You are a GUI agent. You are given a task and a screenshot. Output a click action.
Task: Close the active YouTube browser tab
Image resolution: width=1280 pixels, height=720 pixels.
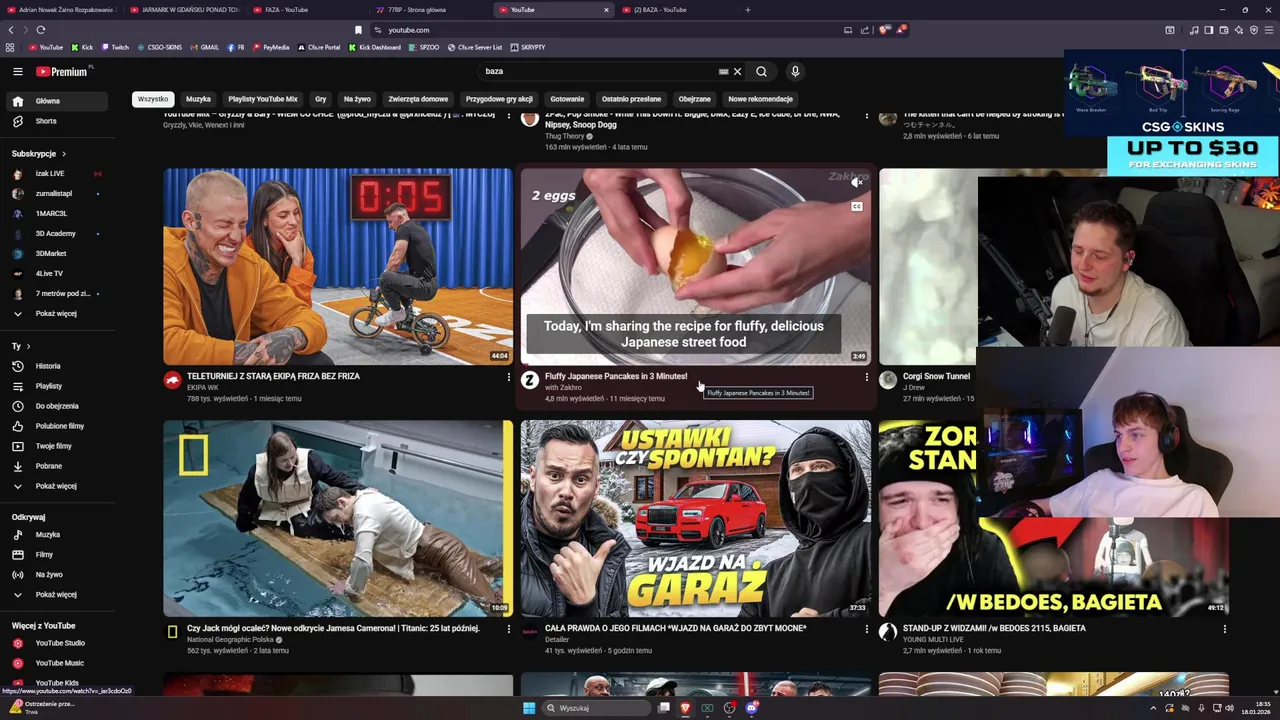606,10
